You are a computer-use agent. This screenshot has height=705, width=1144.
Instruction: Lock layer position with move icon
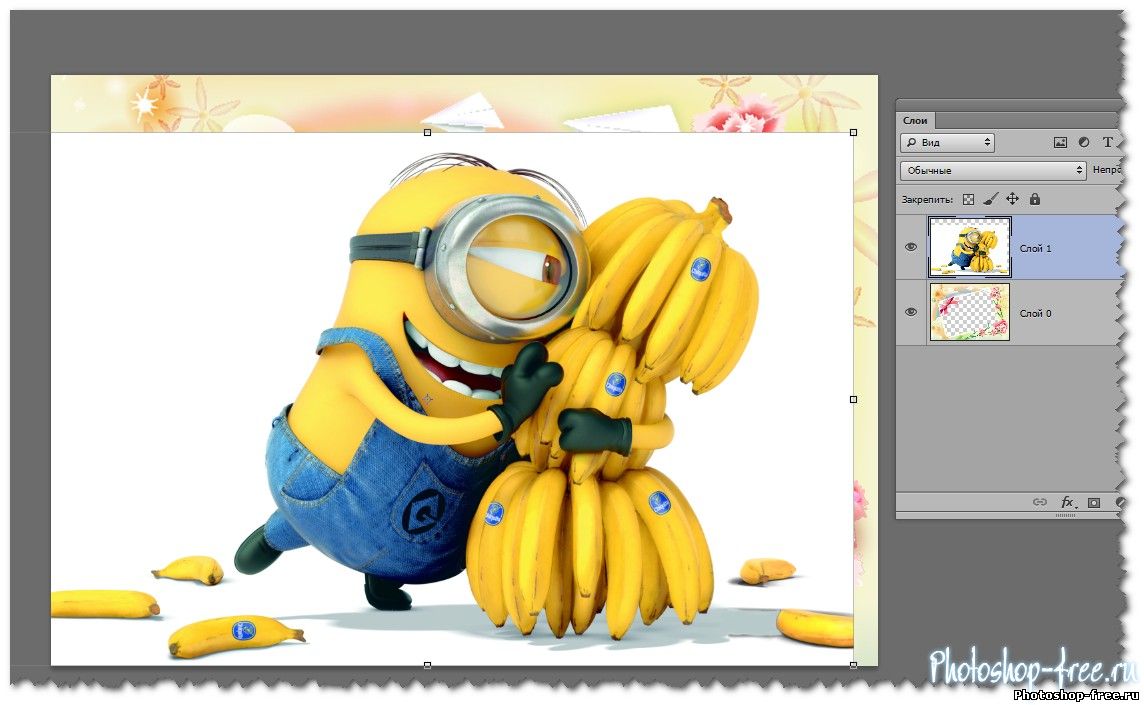[x=1012, y=199]
